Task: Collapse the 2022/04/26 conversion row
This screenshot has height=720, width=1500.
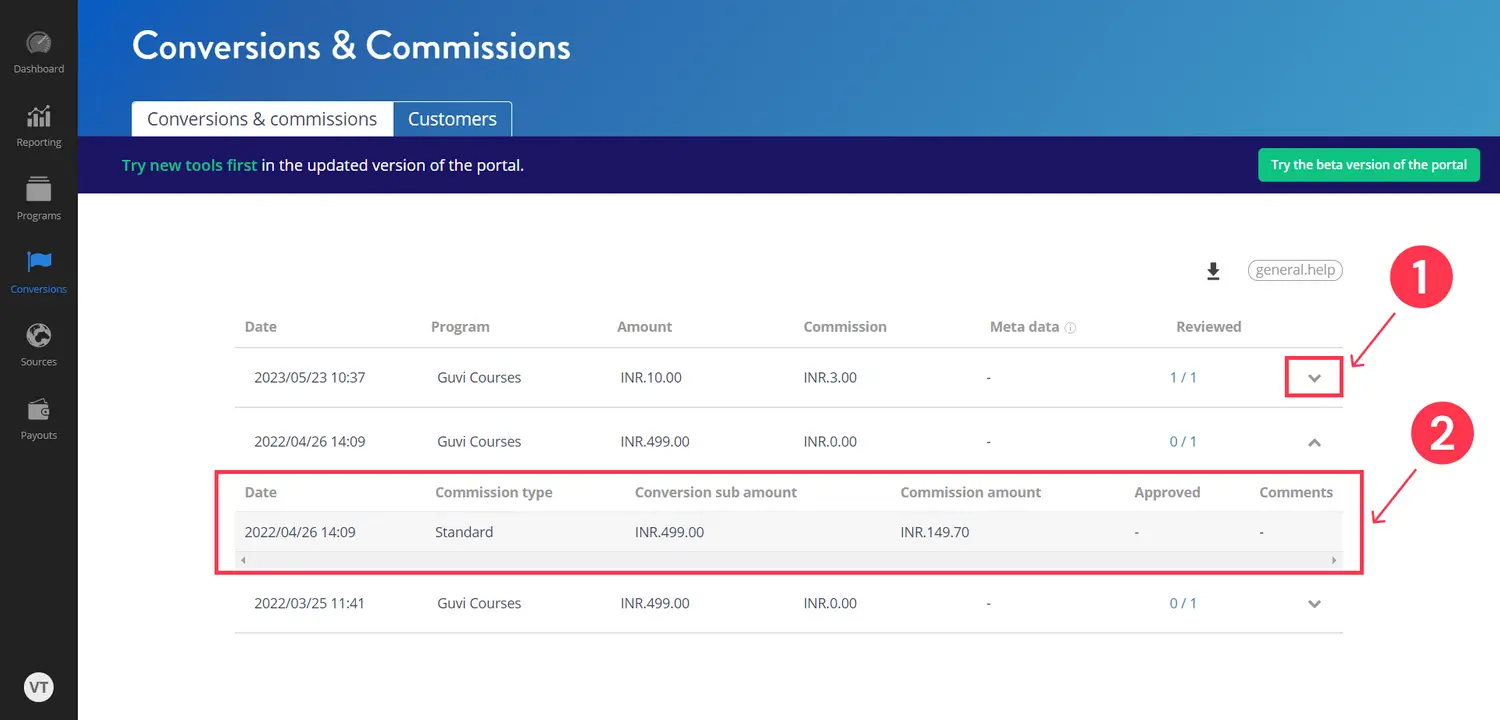Action: (1314, 442)
